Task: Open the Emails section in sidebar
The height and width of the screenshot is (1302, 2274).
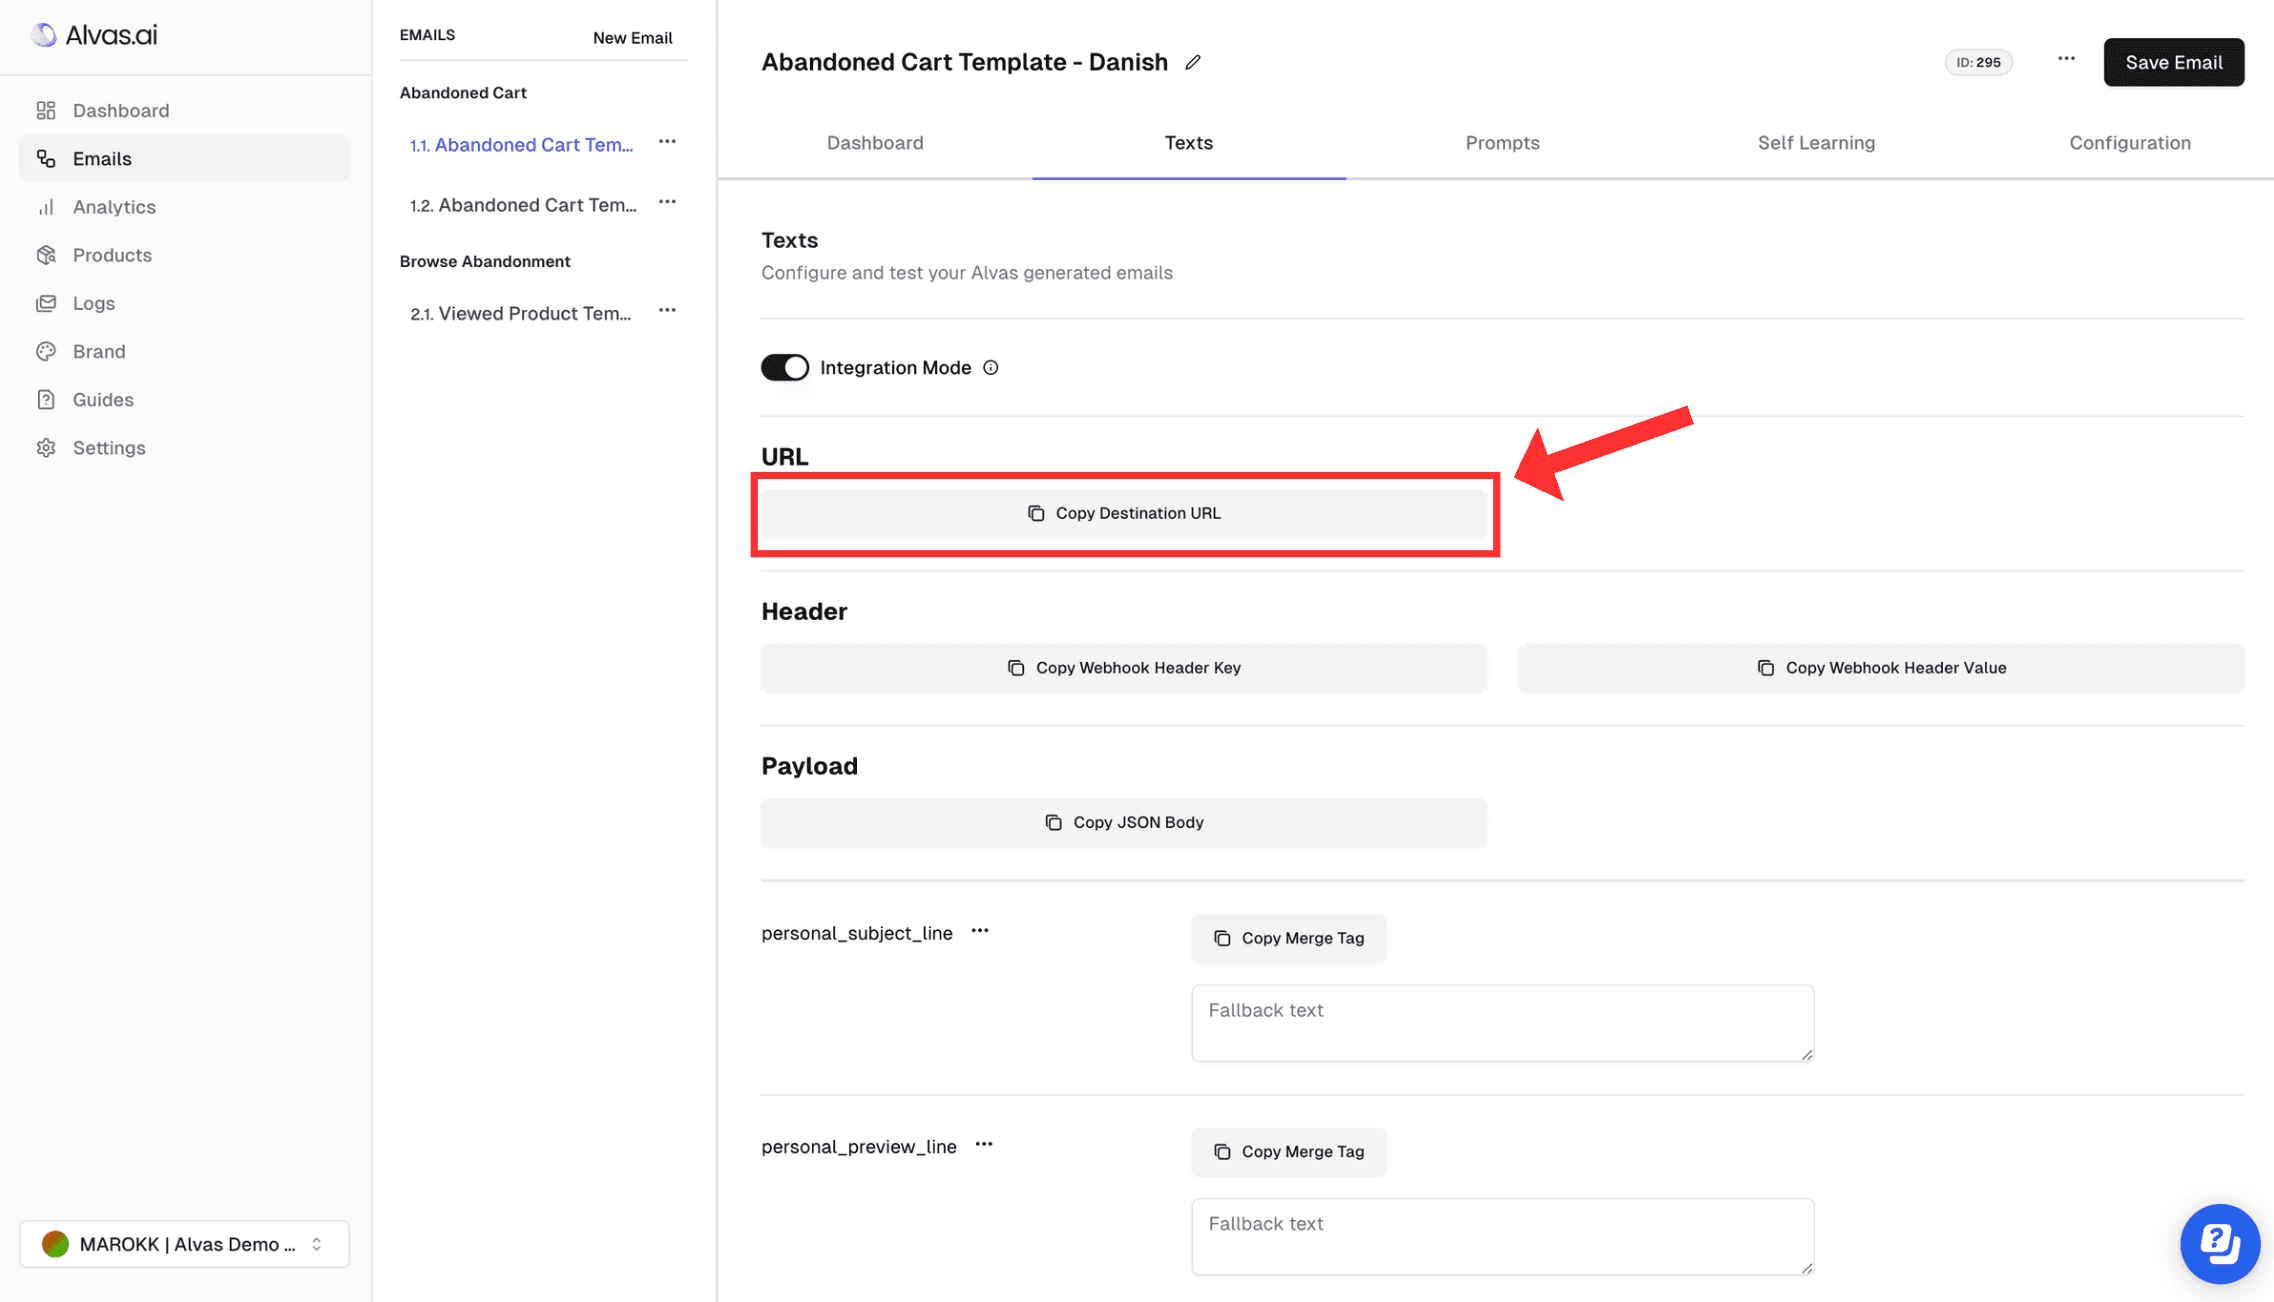Action: [x=184, y=158]
